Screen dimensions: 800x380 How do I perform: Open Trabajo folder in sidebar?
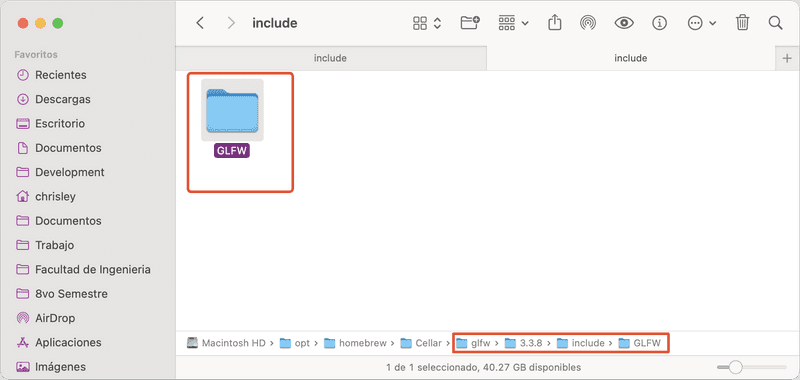54,245
